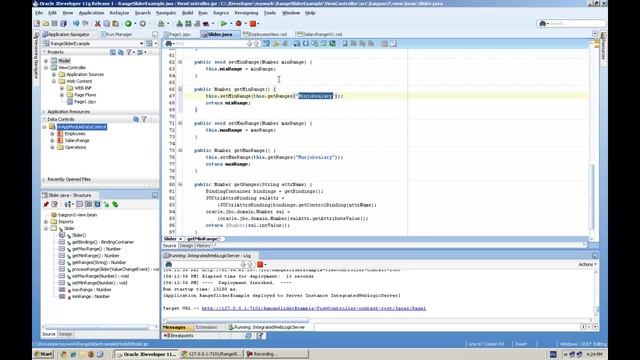The height and width of the screenshot is (360, 640).
Task: Click the log panel horizontal scrollbar
Action: tap(238, 320)
